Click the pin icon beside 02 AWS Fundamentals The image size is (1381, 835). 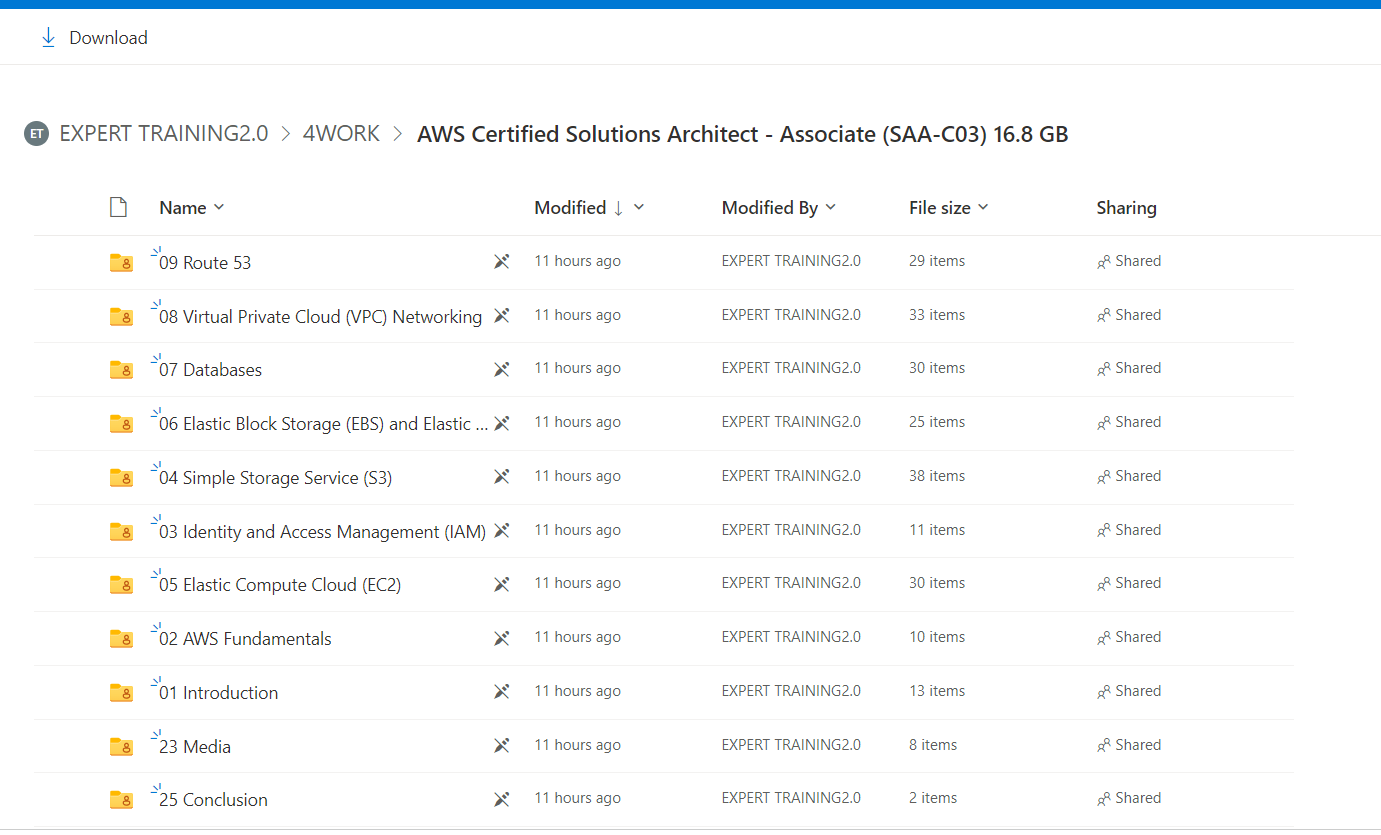(x=502, y=638)
